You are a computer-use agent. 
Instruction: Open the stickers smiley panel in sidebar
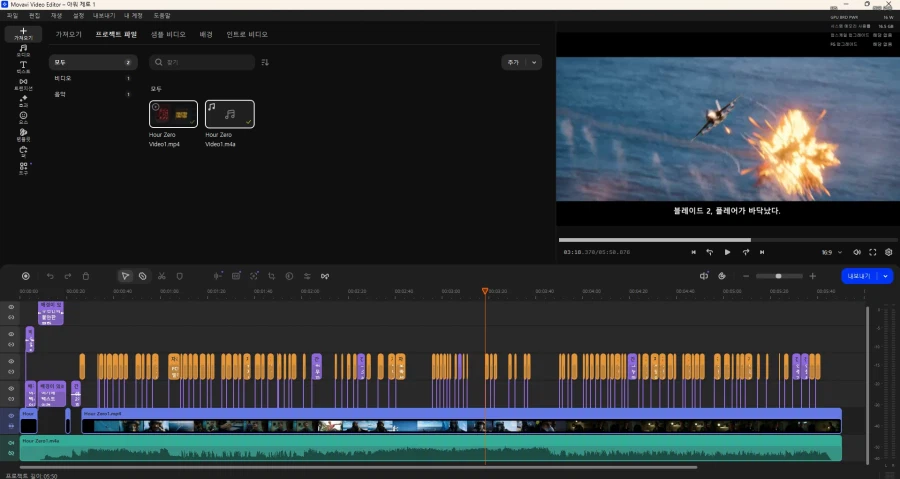tap(23, 118)
